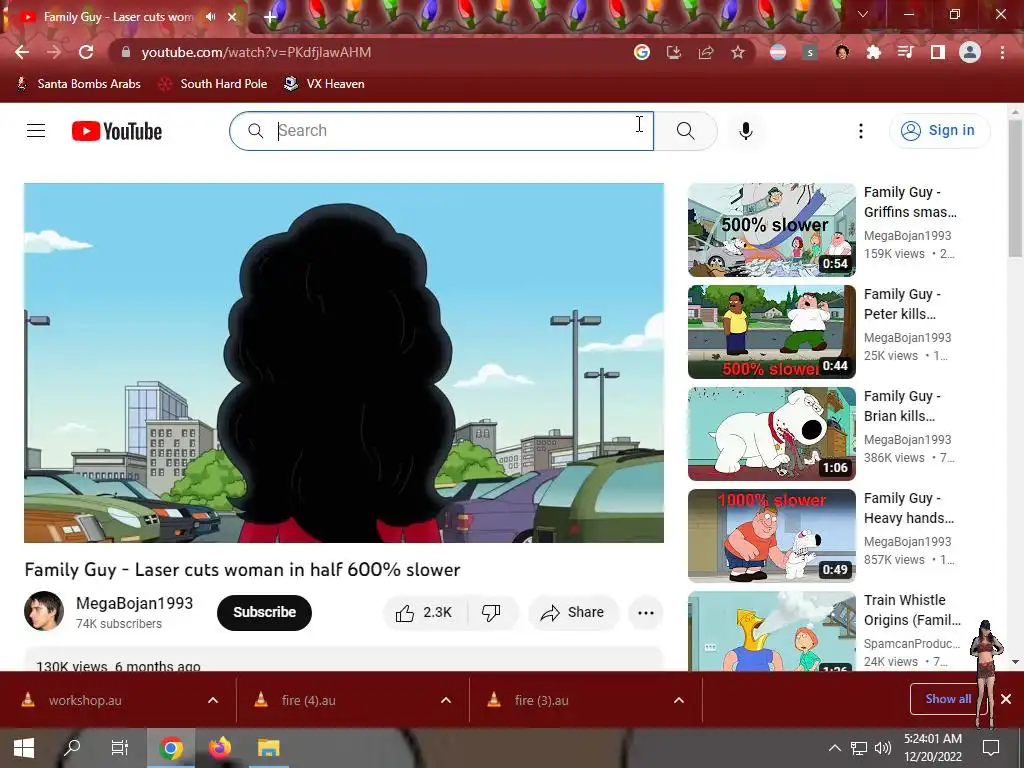Open the VX Heaven bookmark

pos(325,84)
